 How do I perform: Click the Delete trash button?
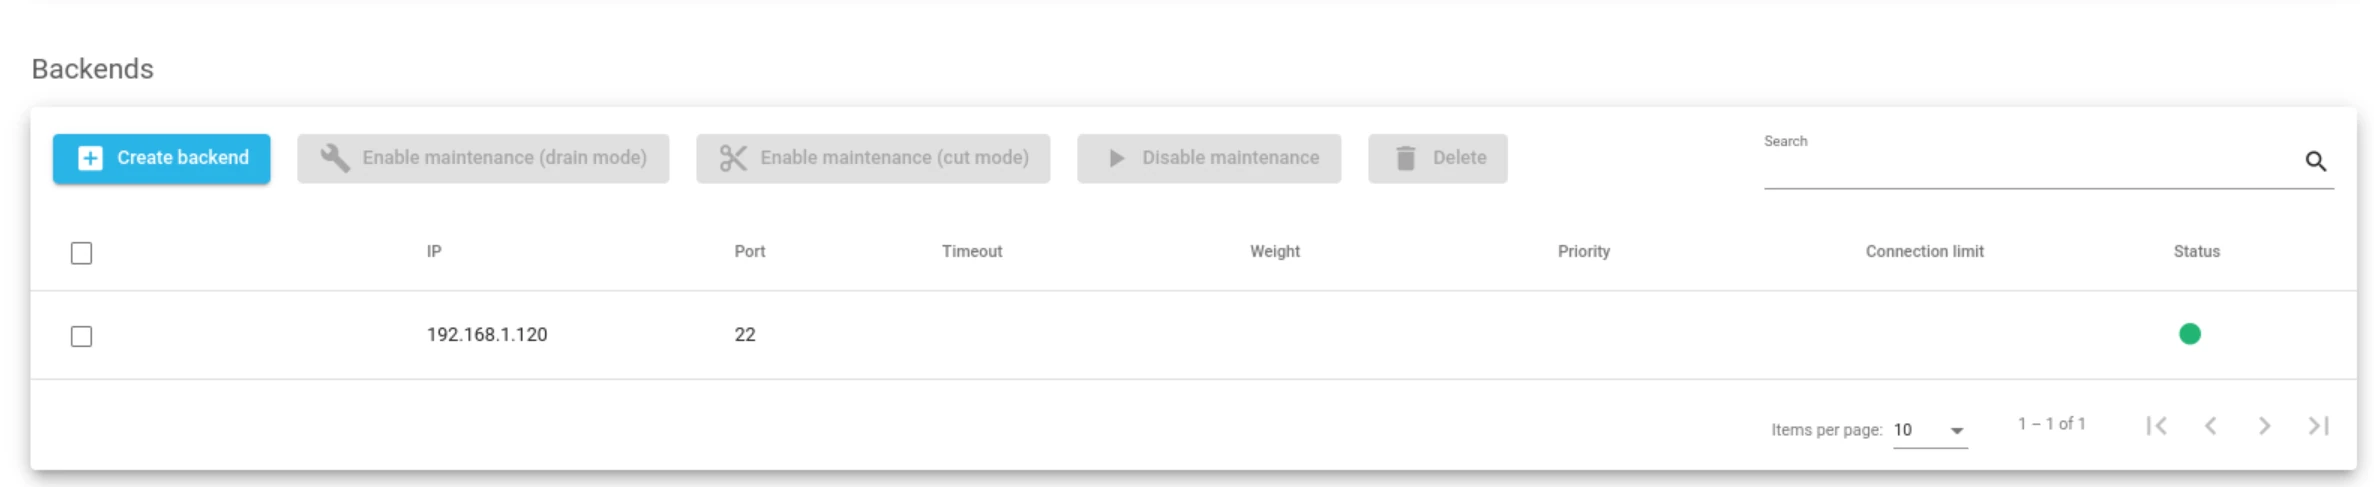coord(1437,158)
